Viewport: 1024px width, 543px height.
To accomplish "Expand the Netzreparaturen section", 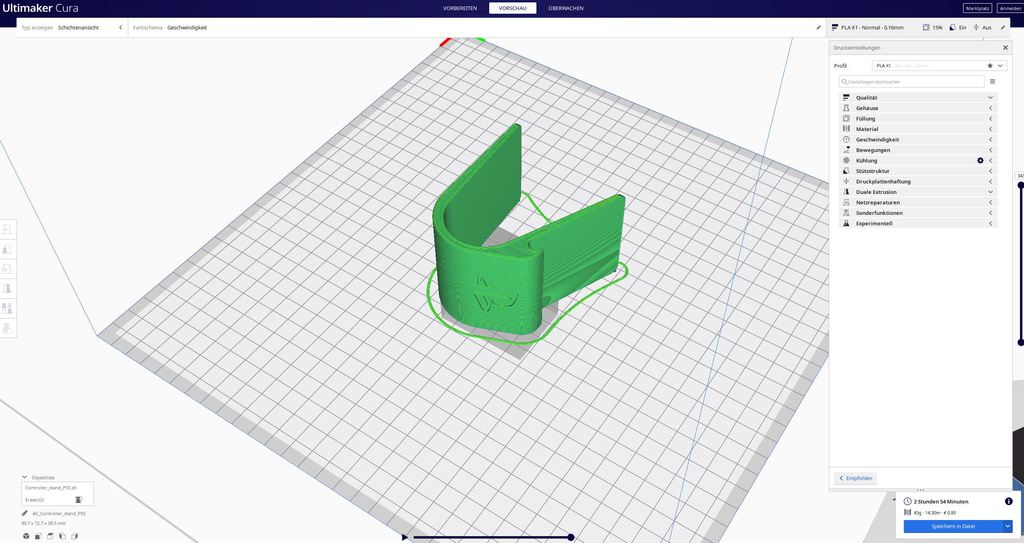I will [x=990, y=202].
